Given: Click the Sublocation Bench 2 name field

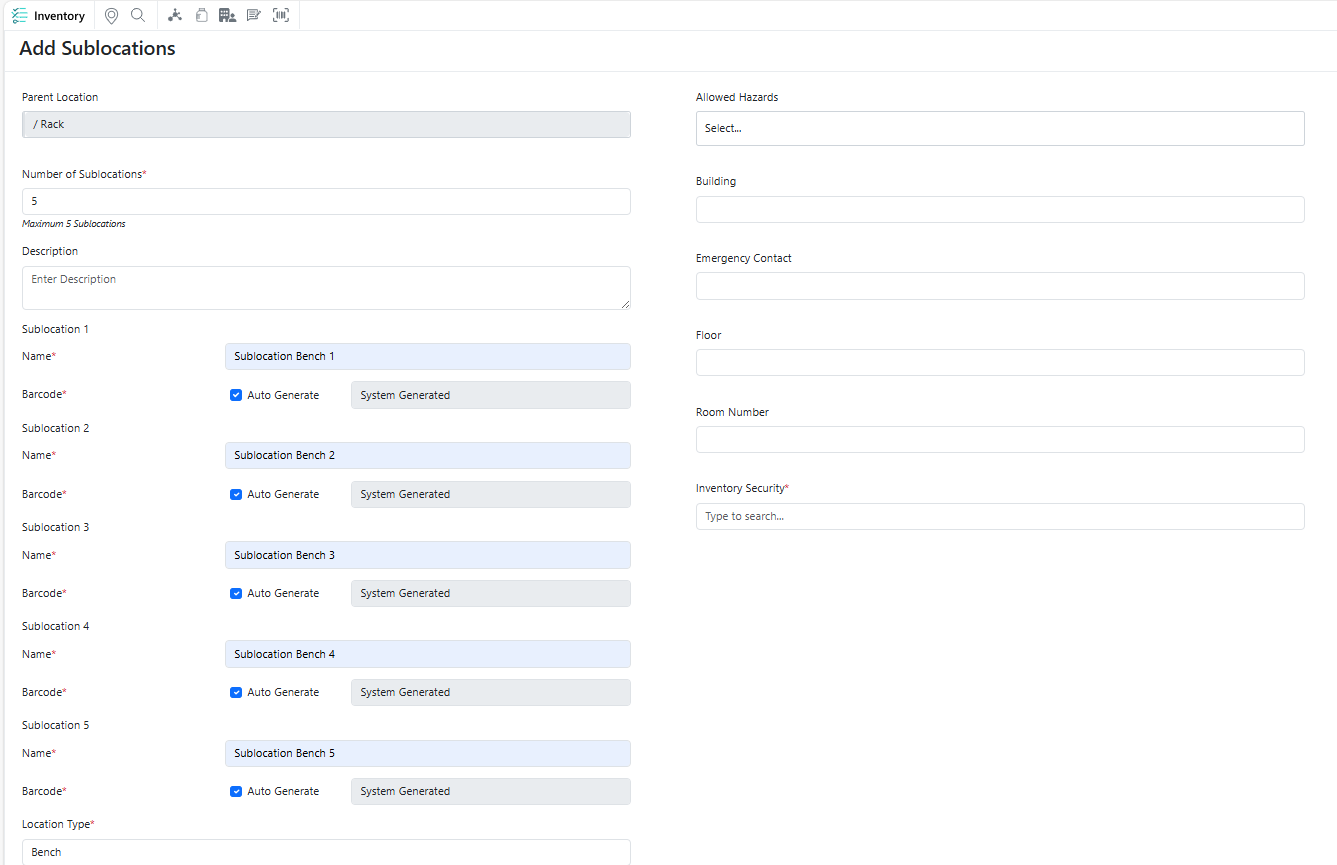Looking at the screenshot, I should [427, 455].
